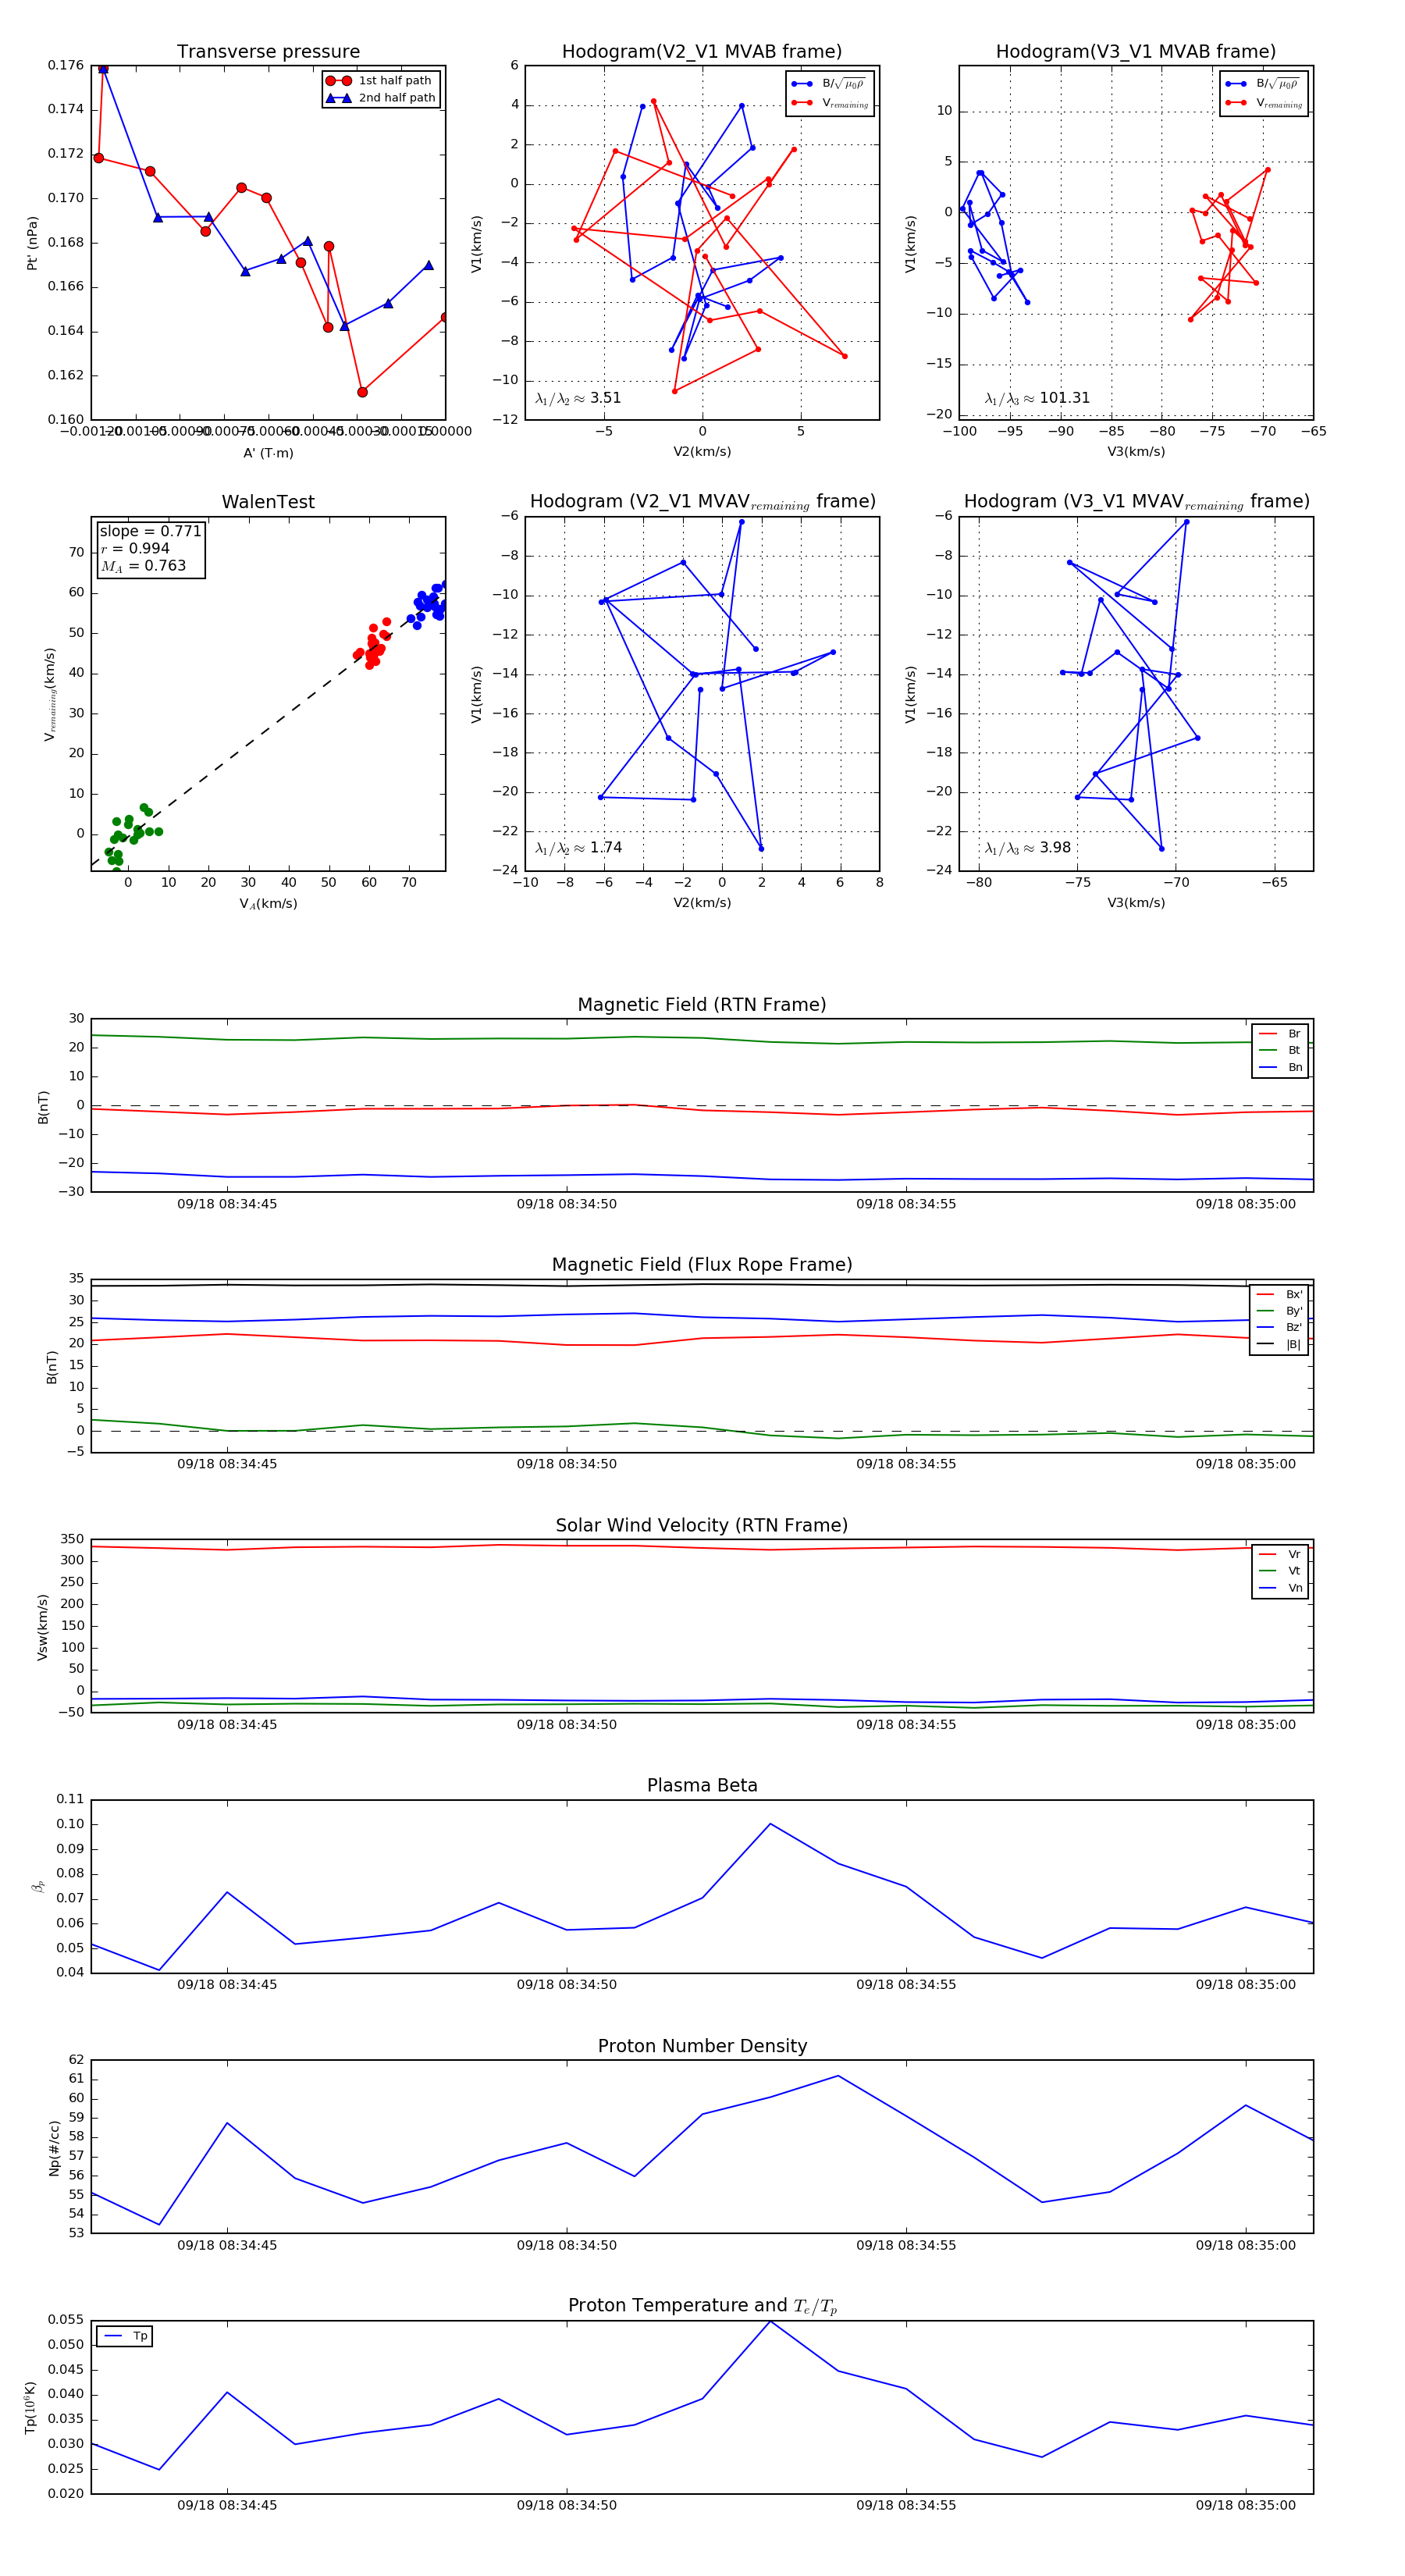Select the '2nd half path' legend entry
This screenshot has width=1405, height=2576.
pos(381,98)
